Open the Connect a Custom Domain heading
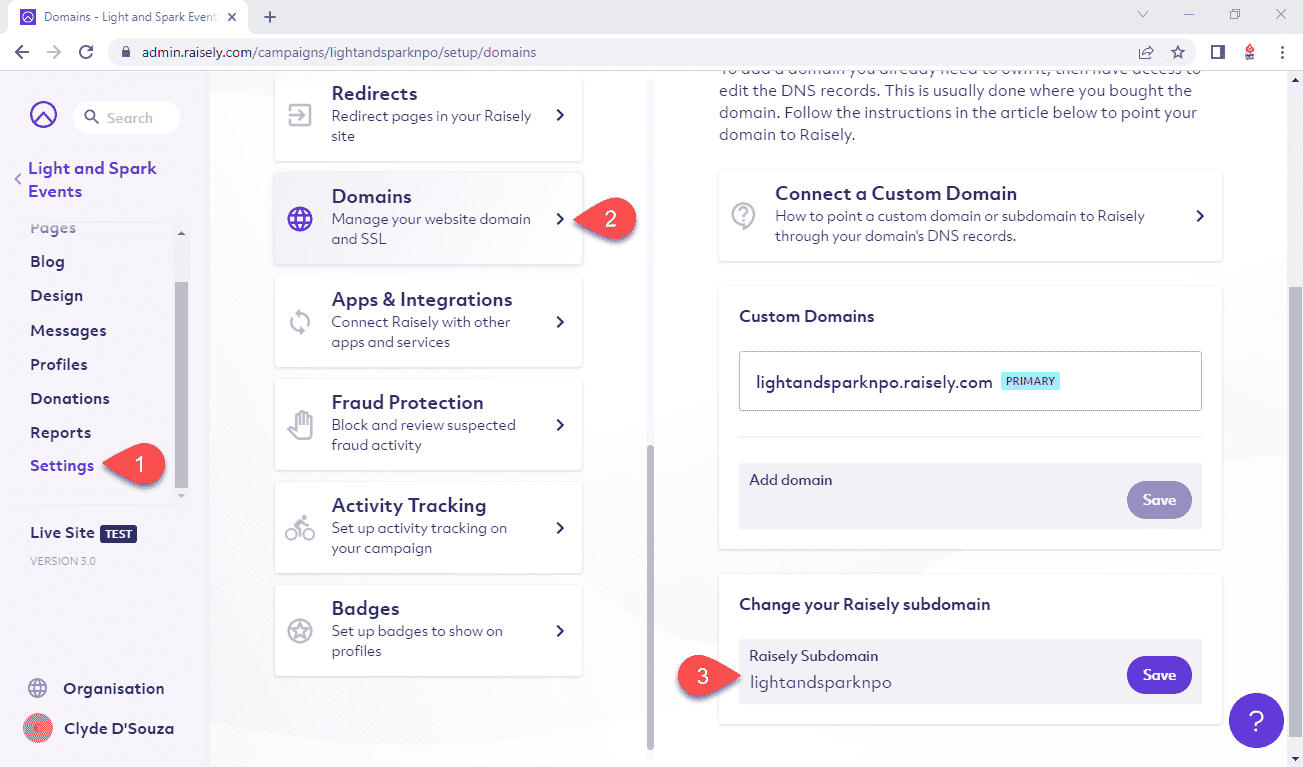The width and height of the screenshot is (1303, 767). pyautogui.click(x=896, y=194)
